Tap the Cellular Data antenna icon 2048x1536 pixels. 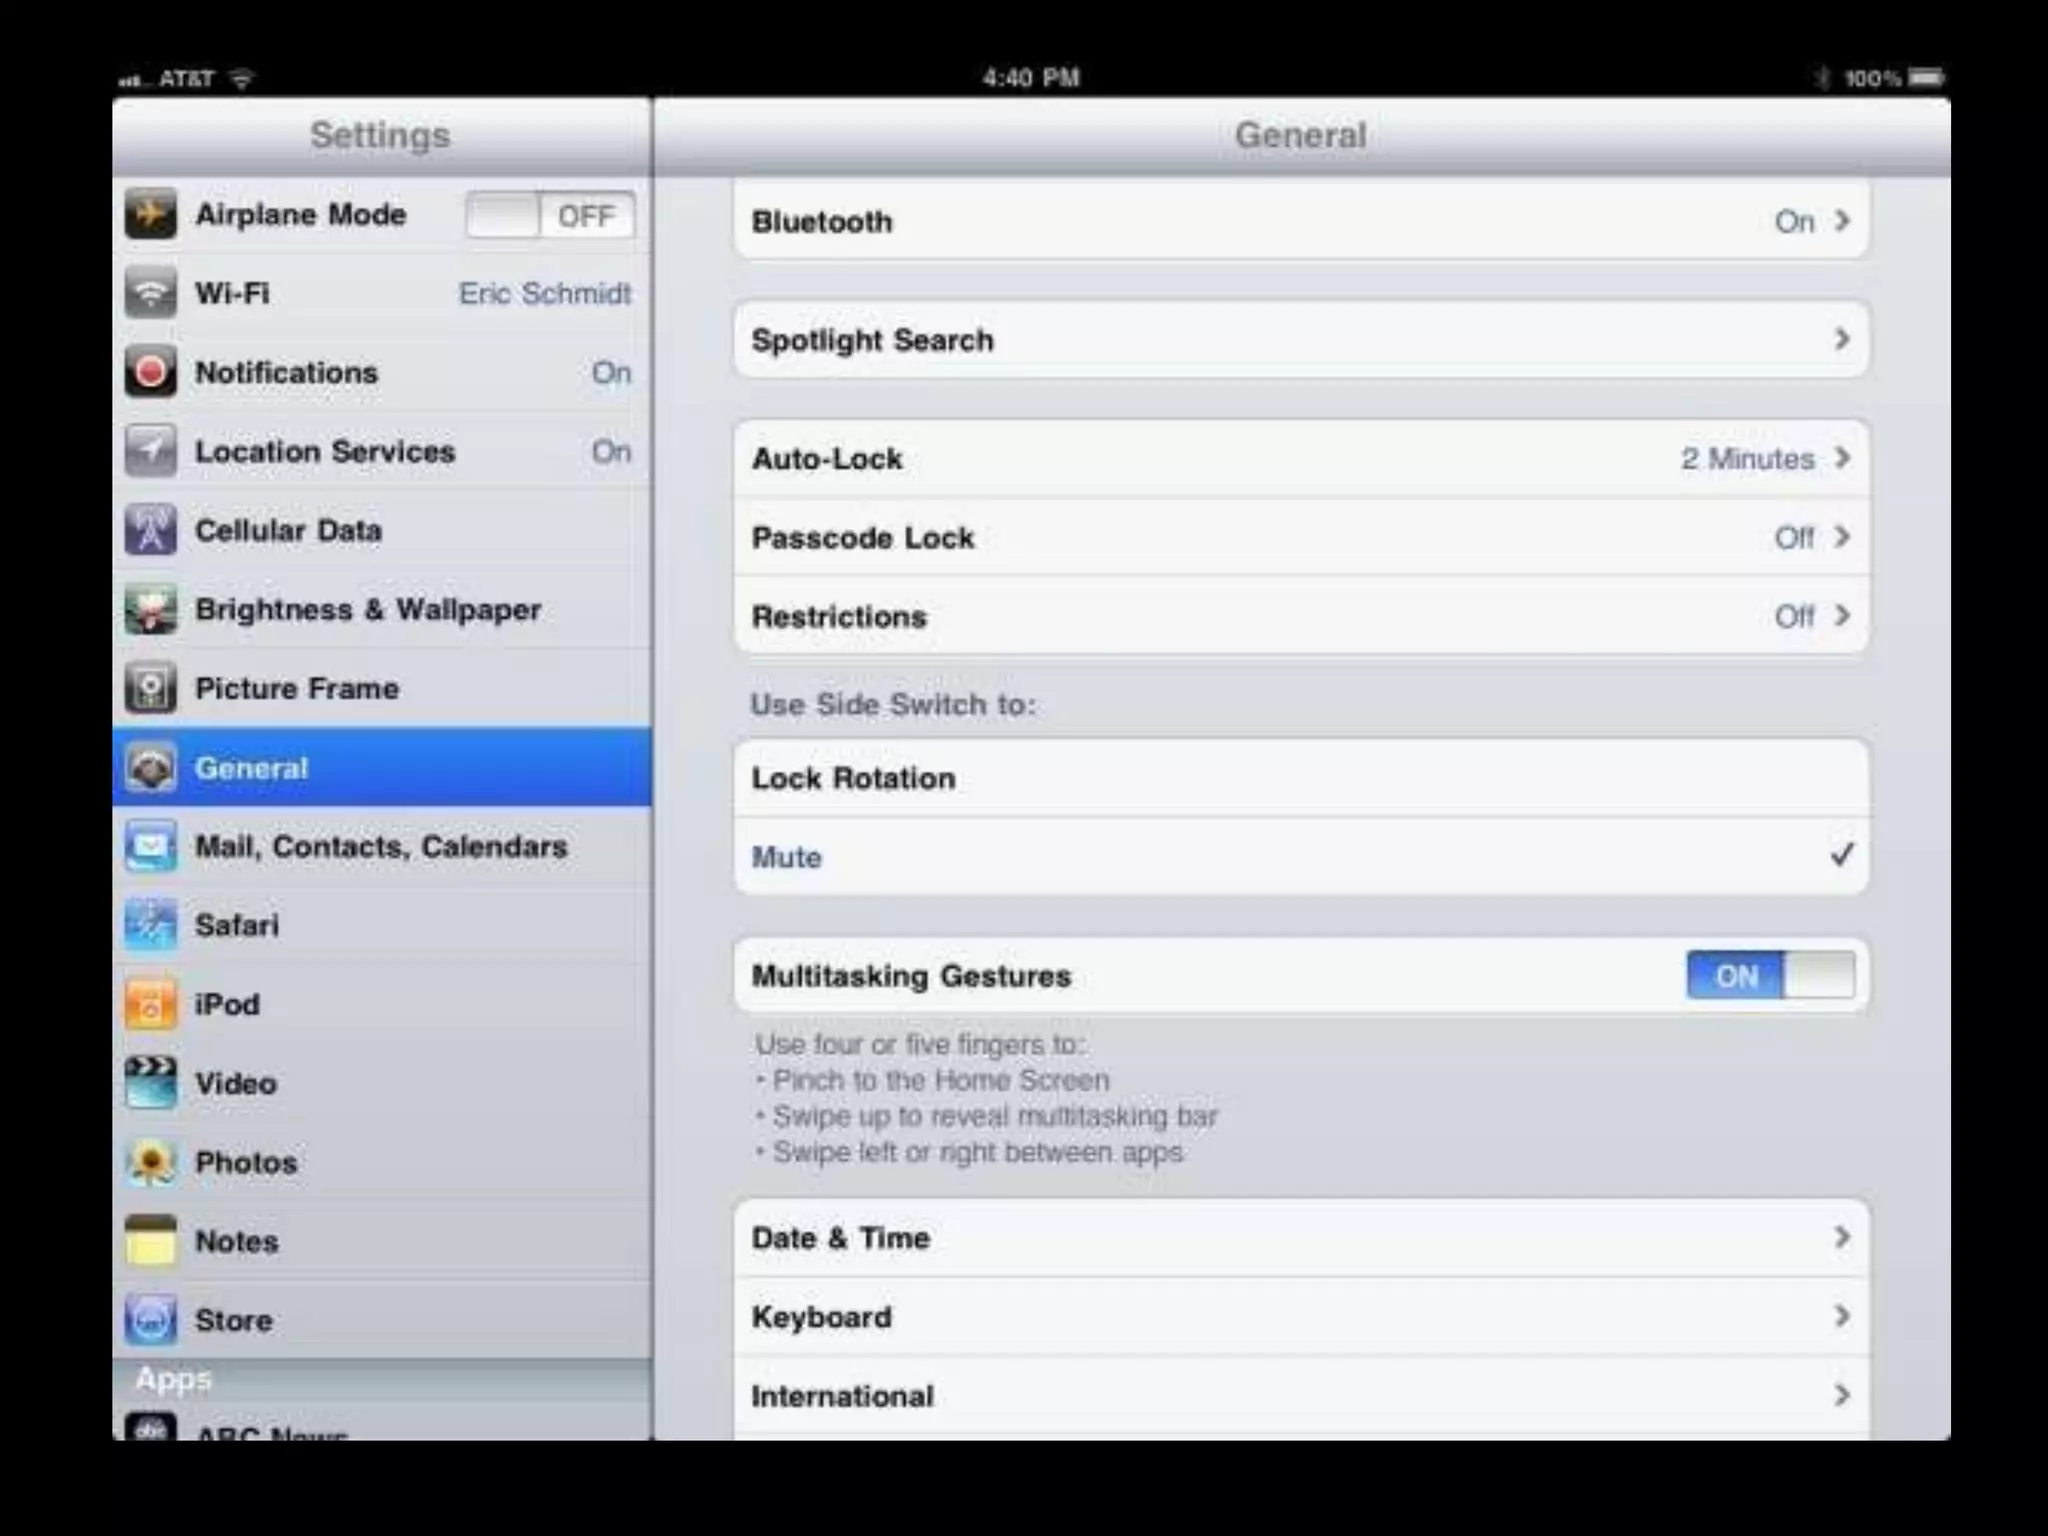[x=151, y=530]
